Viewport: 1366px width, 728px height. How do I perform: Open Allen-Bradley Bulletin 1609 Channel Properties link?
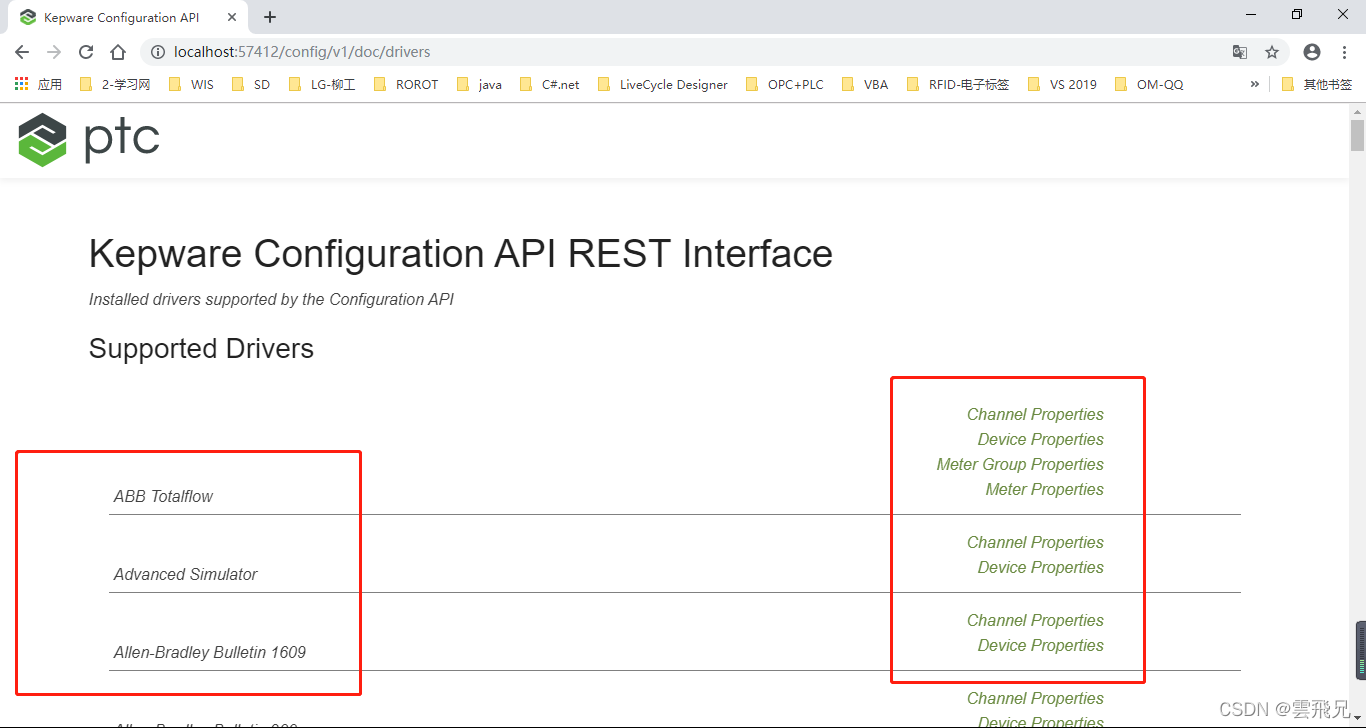click(x=1035, y=620)
